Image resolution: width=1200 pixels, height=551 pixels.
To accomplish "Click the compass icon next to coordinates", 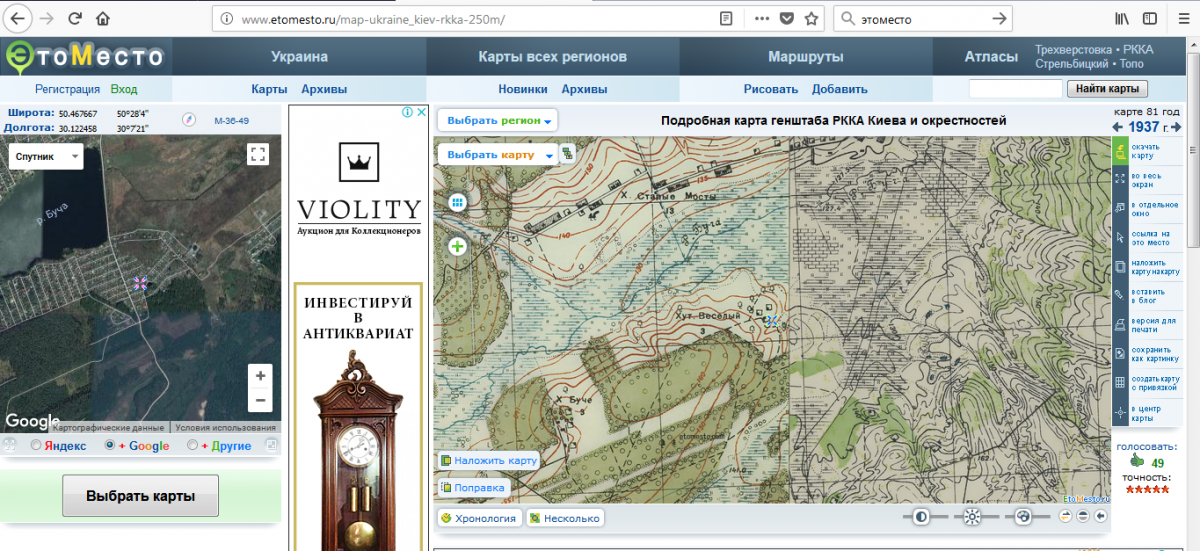I will click(187, 120).
